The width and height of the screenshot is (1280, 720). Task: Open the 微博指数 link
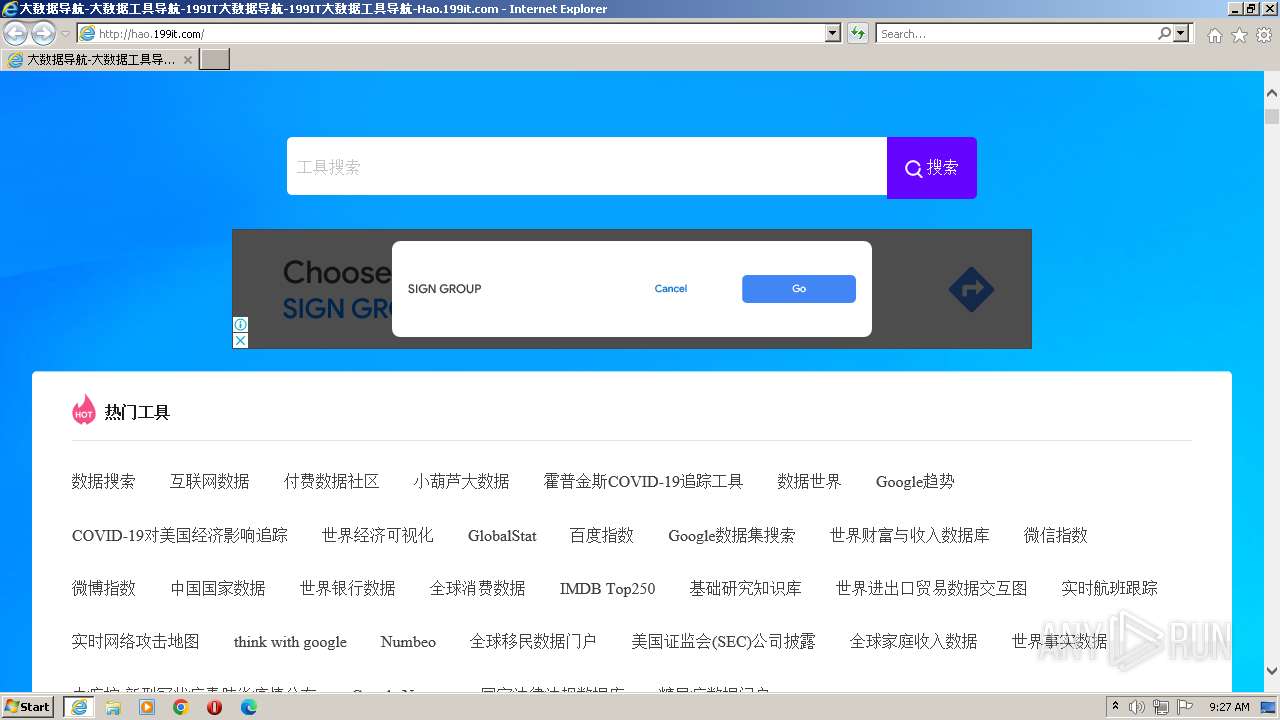point(104,588)
